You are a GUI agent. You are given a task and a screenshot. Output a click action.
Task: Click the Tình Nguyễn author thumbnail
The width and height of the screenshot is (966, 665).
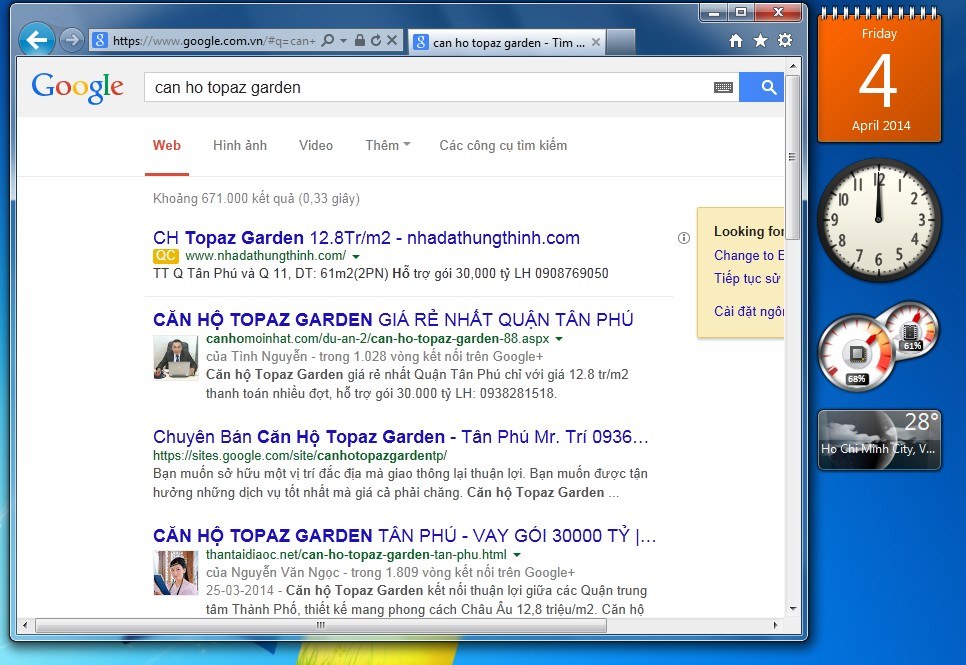[x=176, y=357]
